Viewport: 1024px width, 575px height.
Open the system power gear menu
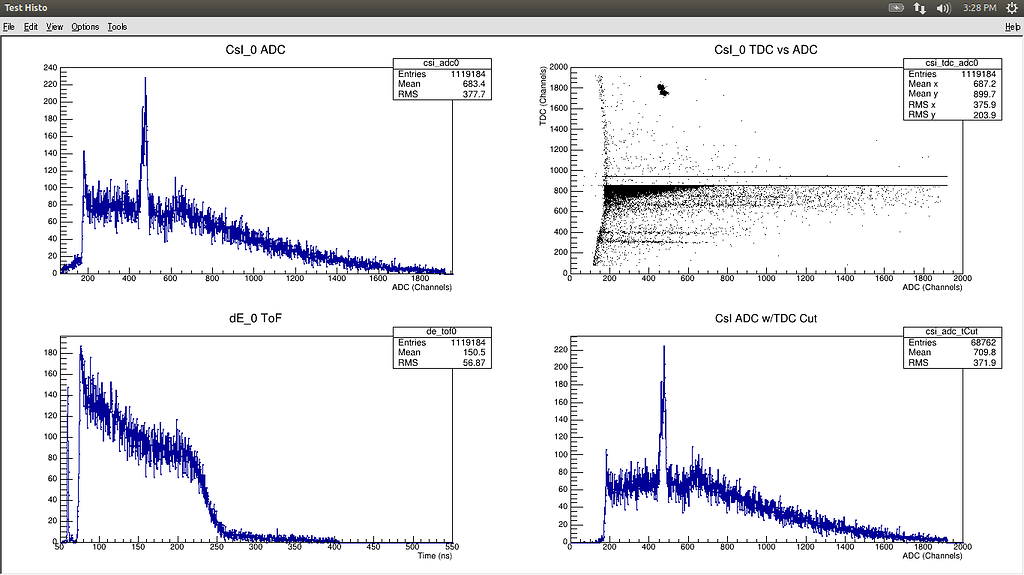pyautogui.click(x=1010, y=8)
